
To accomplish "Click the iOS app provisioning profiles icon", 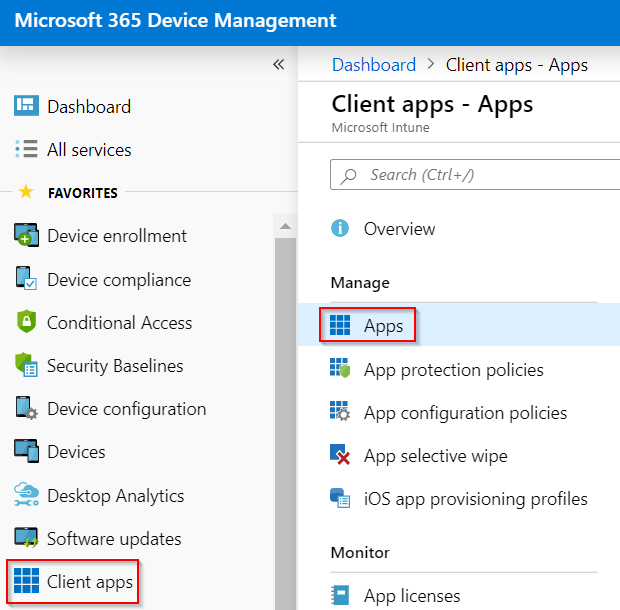I will click(340, 498).
